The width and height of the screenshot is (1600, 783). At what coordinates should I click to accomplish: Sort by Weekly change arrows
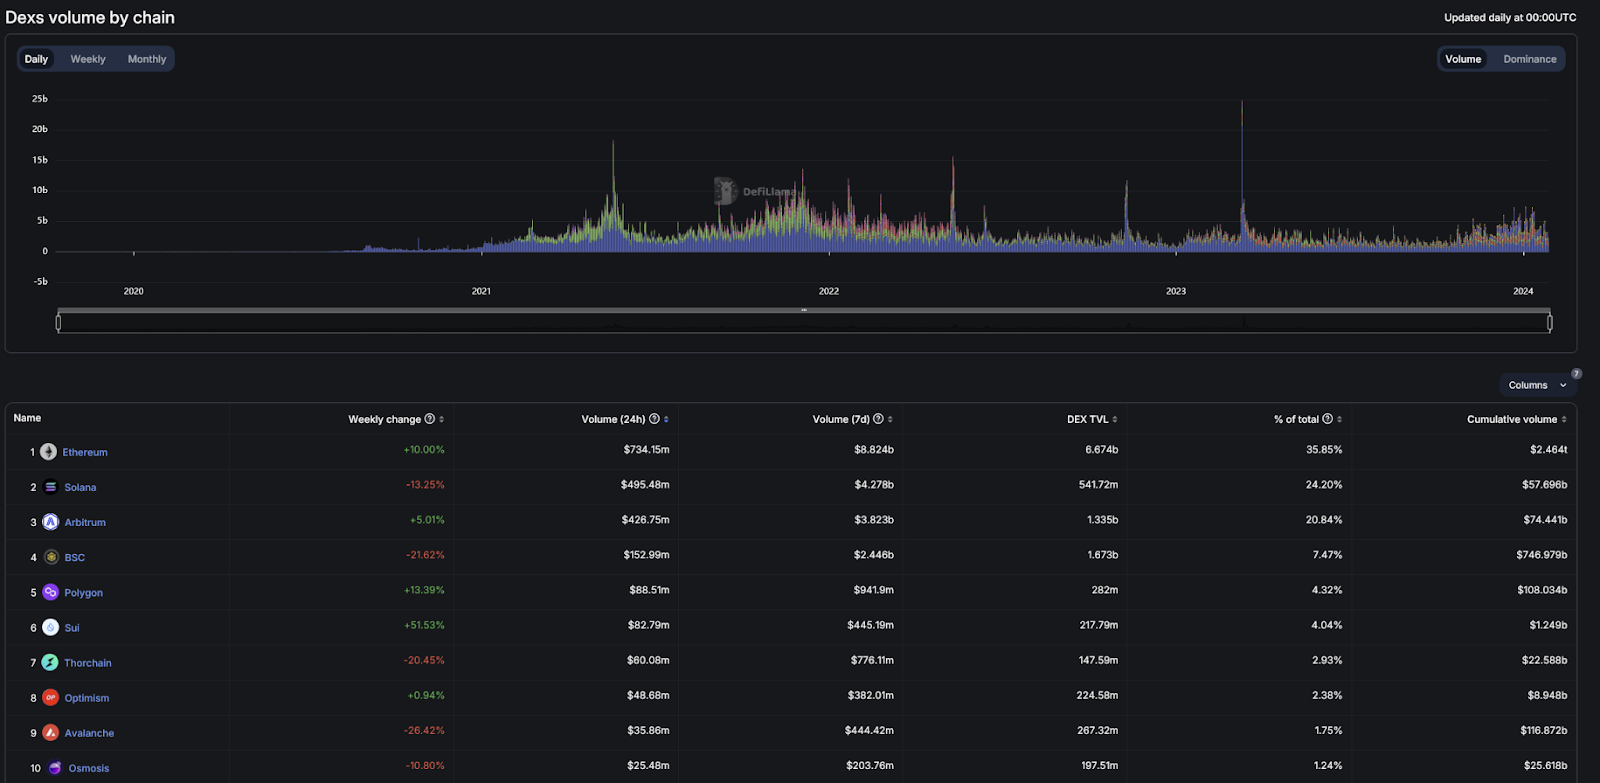coord(441,419)
